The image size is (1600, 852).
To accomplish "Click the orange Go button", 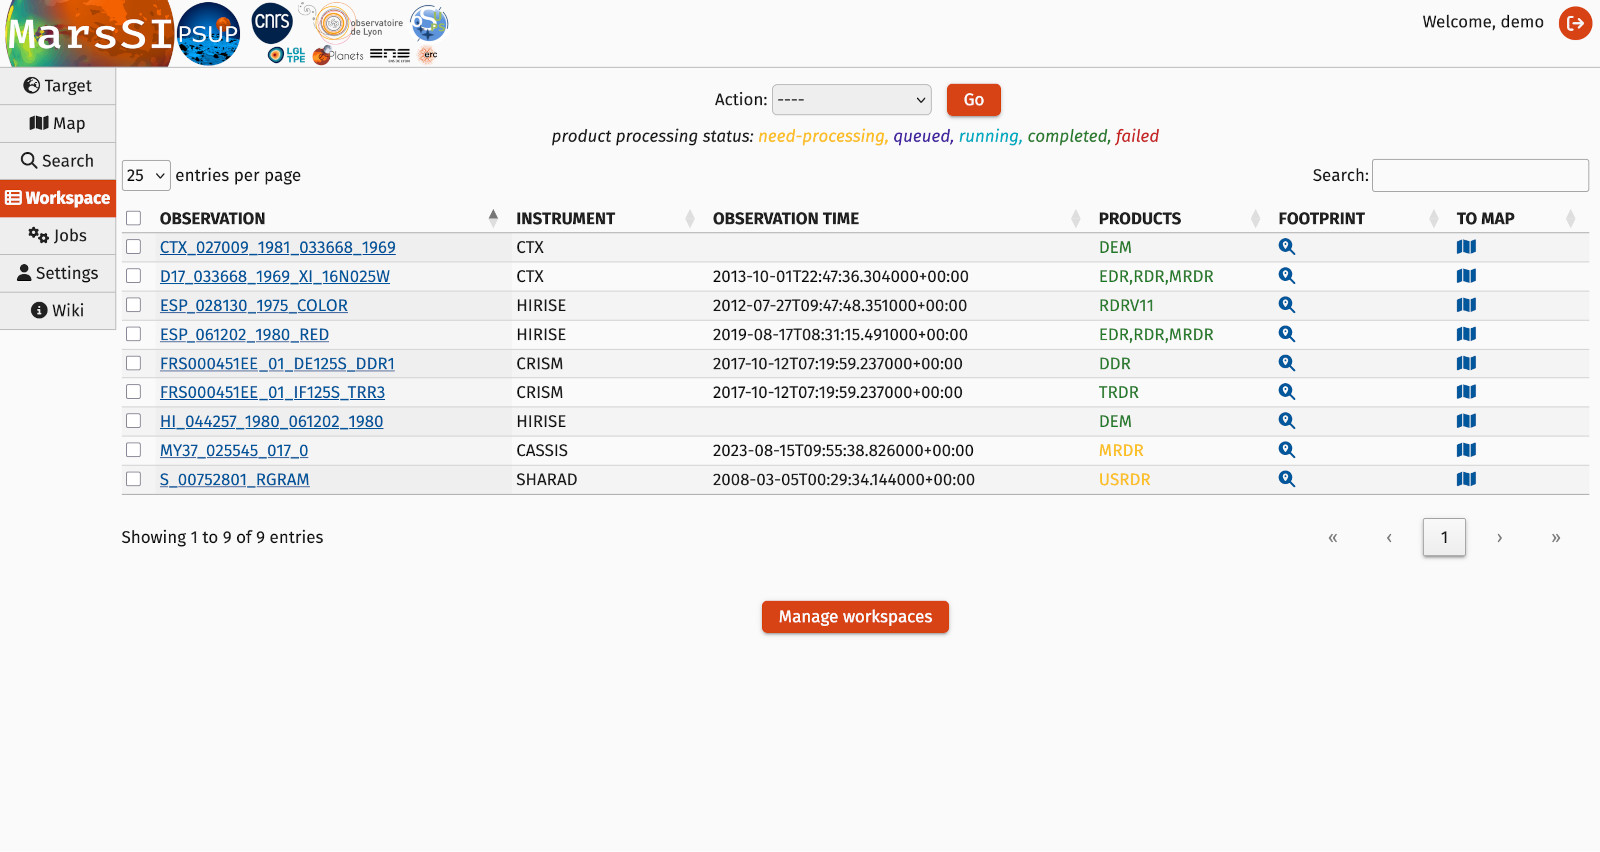I will pos(973,100).
